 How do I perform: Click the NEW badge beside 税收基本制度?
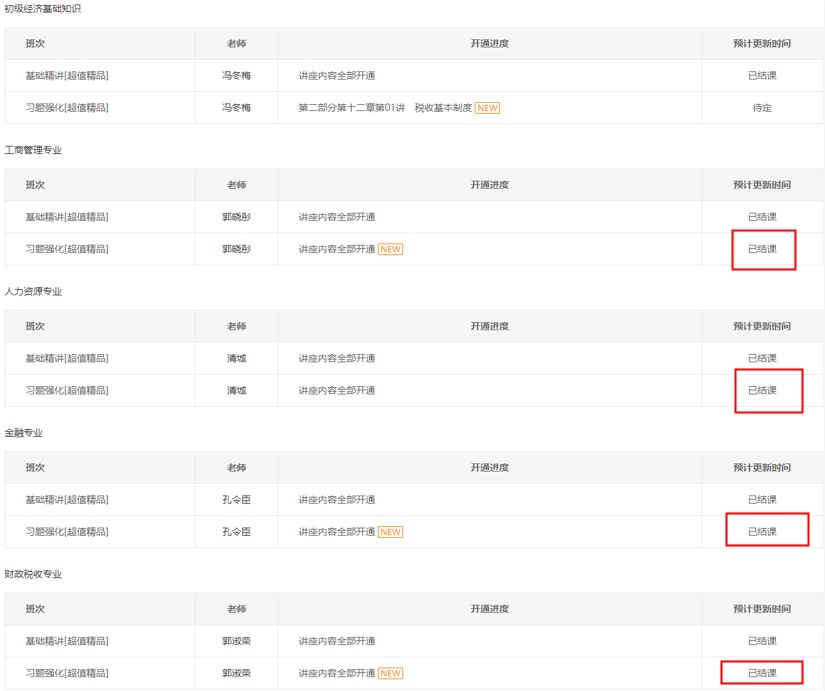point(487,108)
